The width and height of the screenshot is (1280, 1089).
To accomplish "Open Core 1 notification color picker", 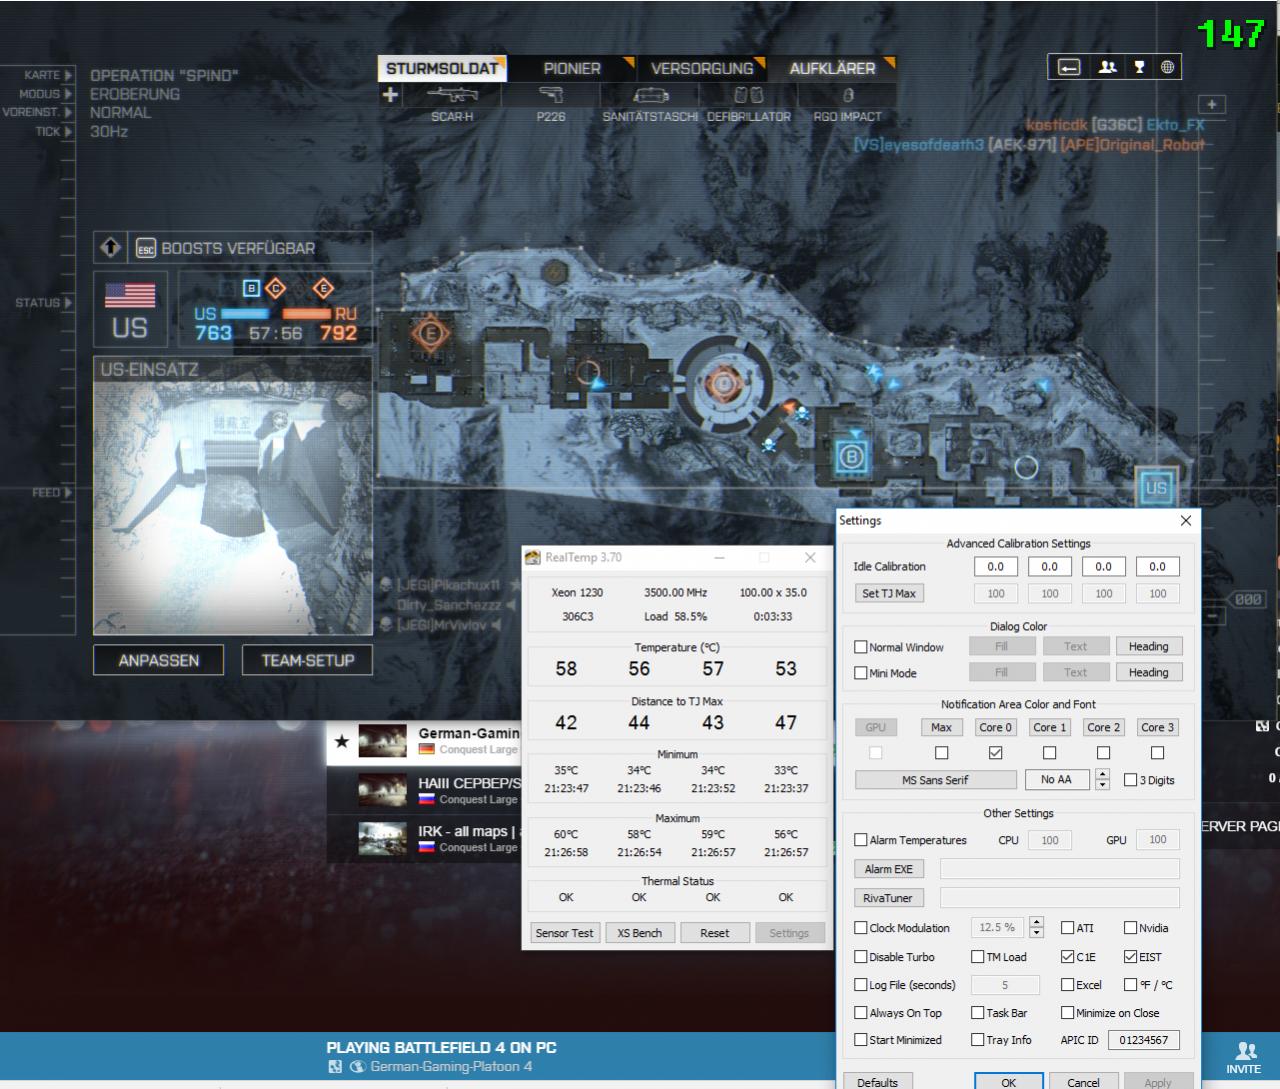I will click(1050, 727).
